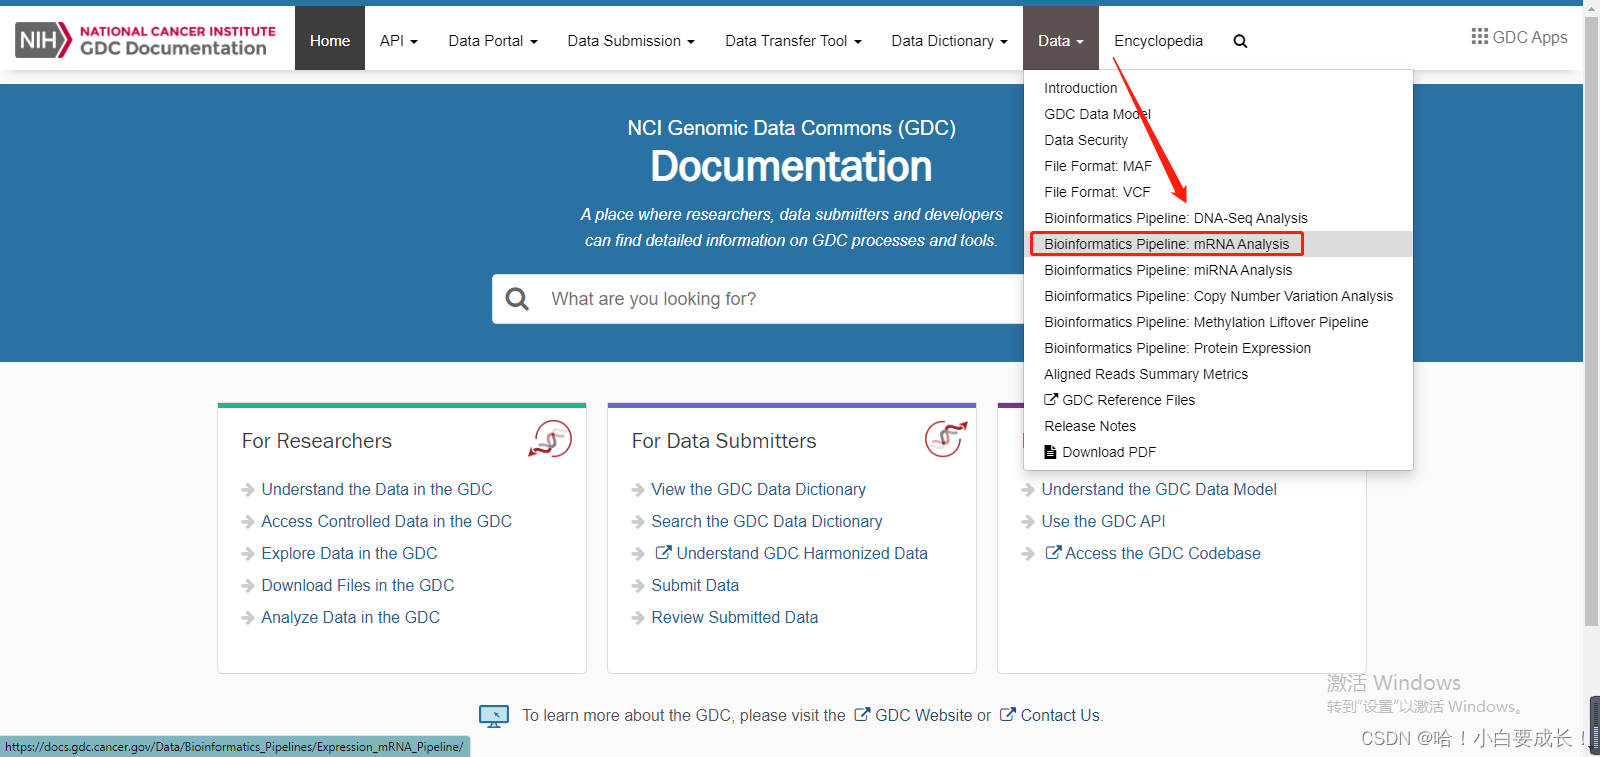The image size is (1600, 757).
Task: Open Understand the GDC Data Model link
Action: pyautogui.click(x=1159, y=489)
